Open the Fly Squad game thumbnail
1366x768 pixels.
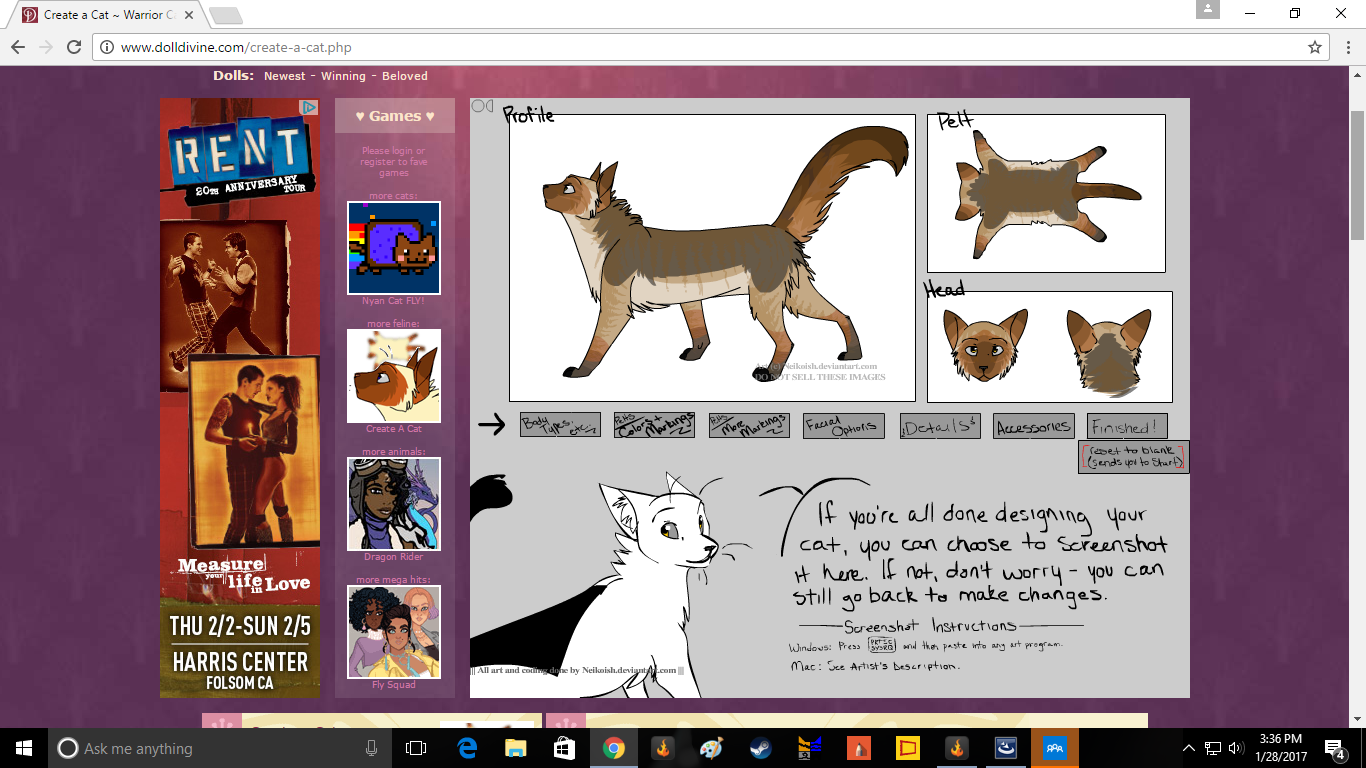tap(394, 632)
